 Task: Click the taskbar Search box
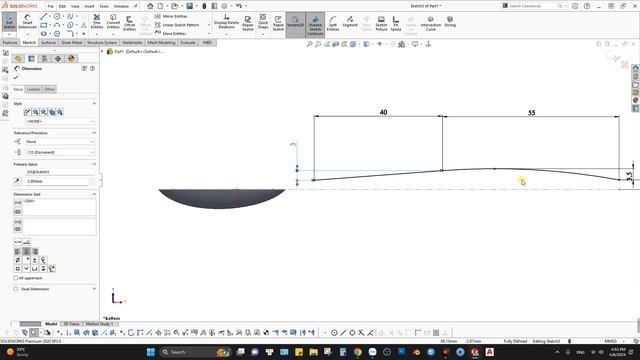(195, 352)
